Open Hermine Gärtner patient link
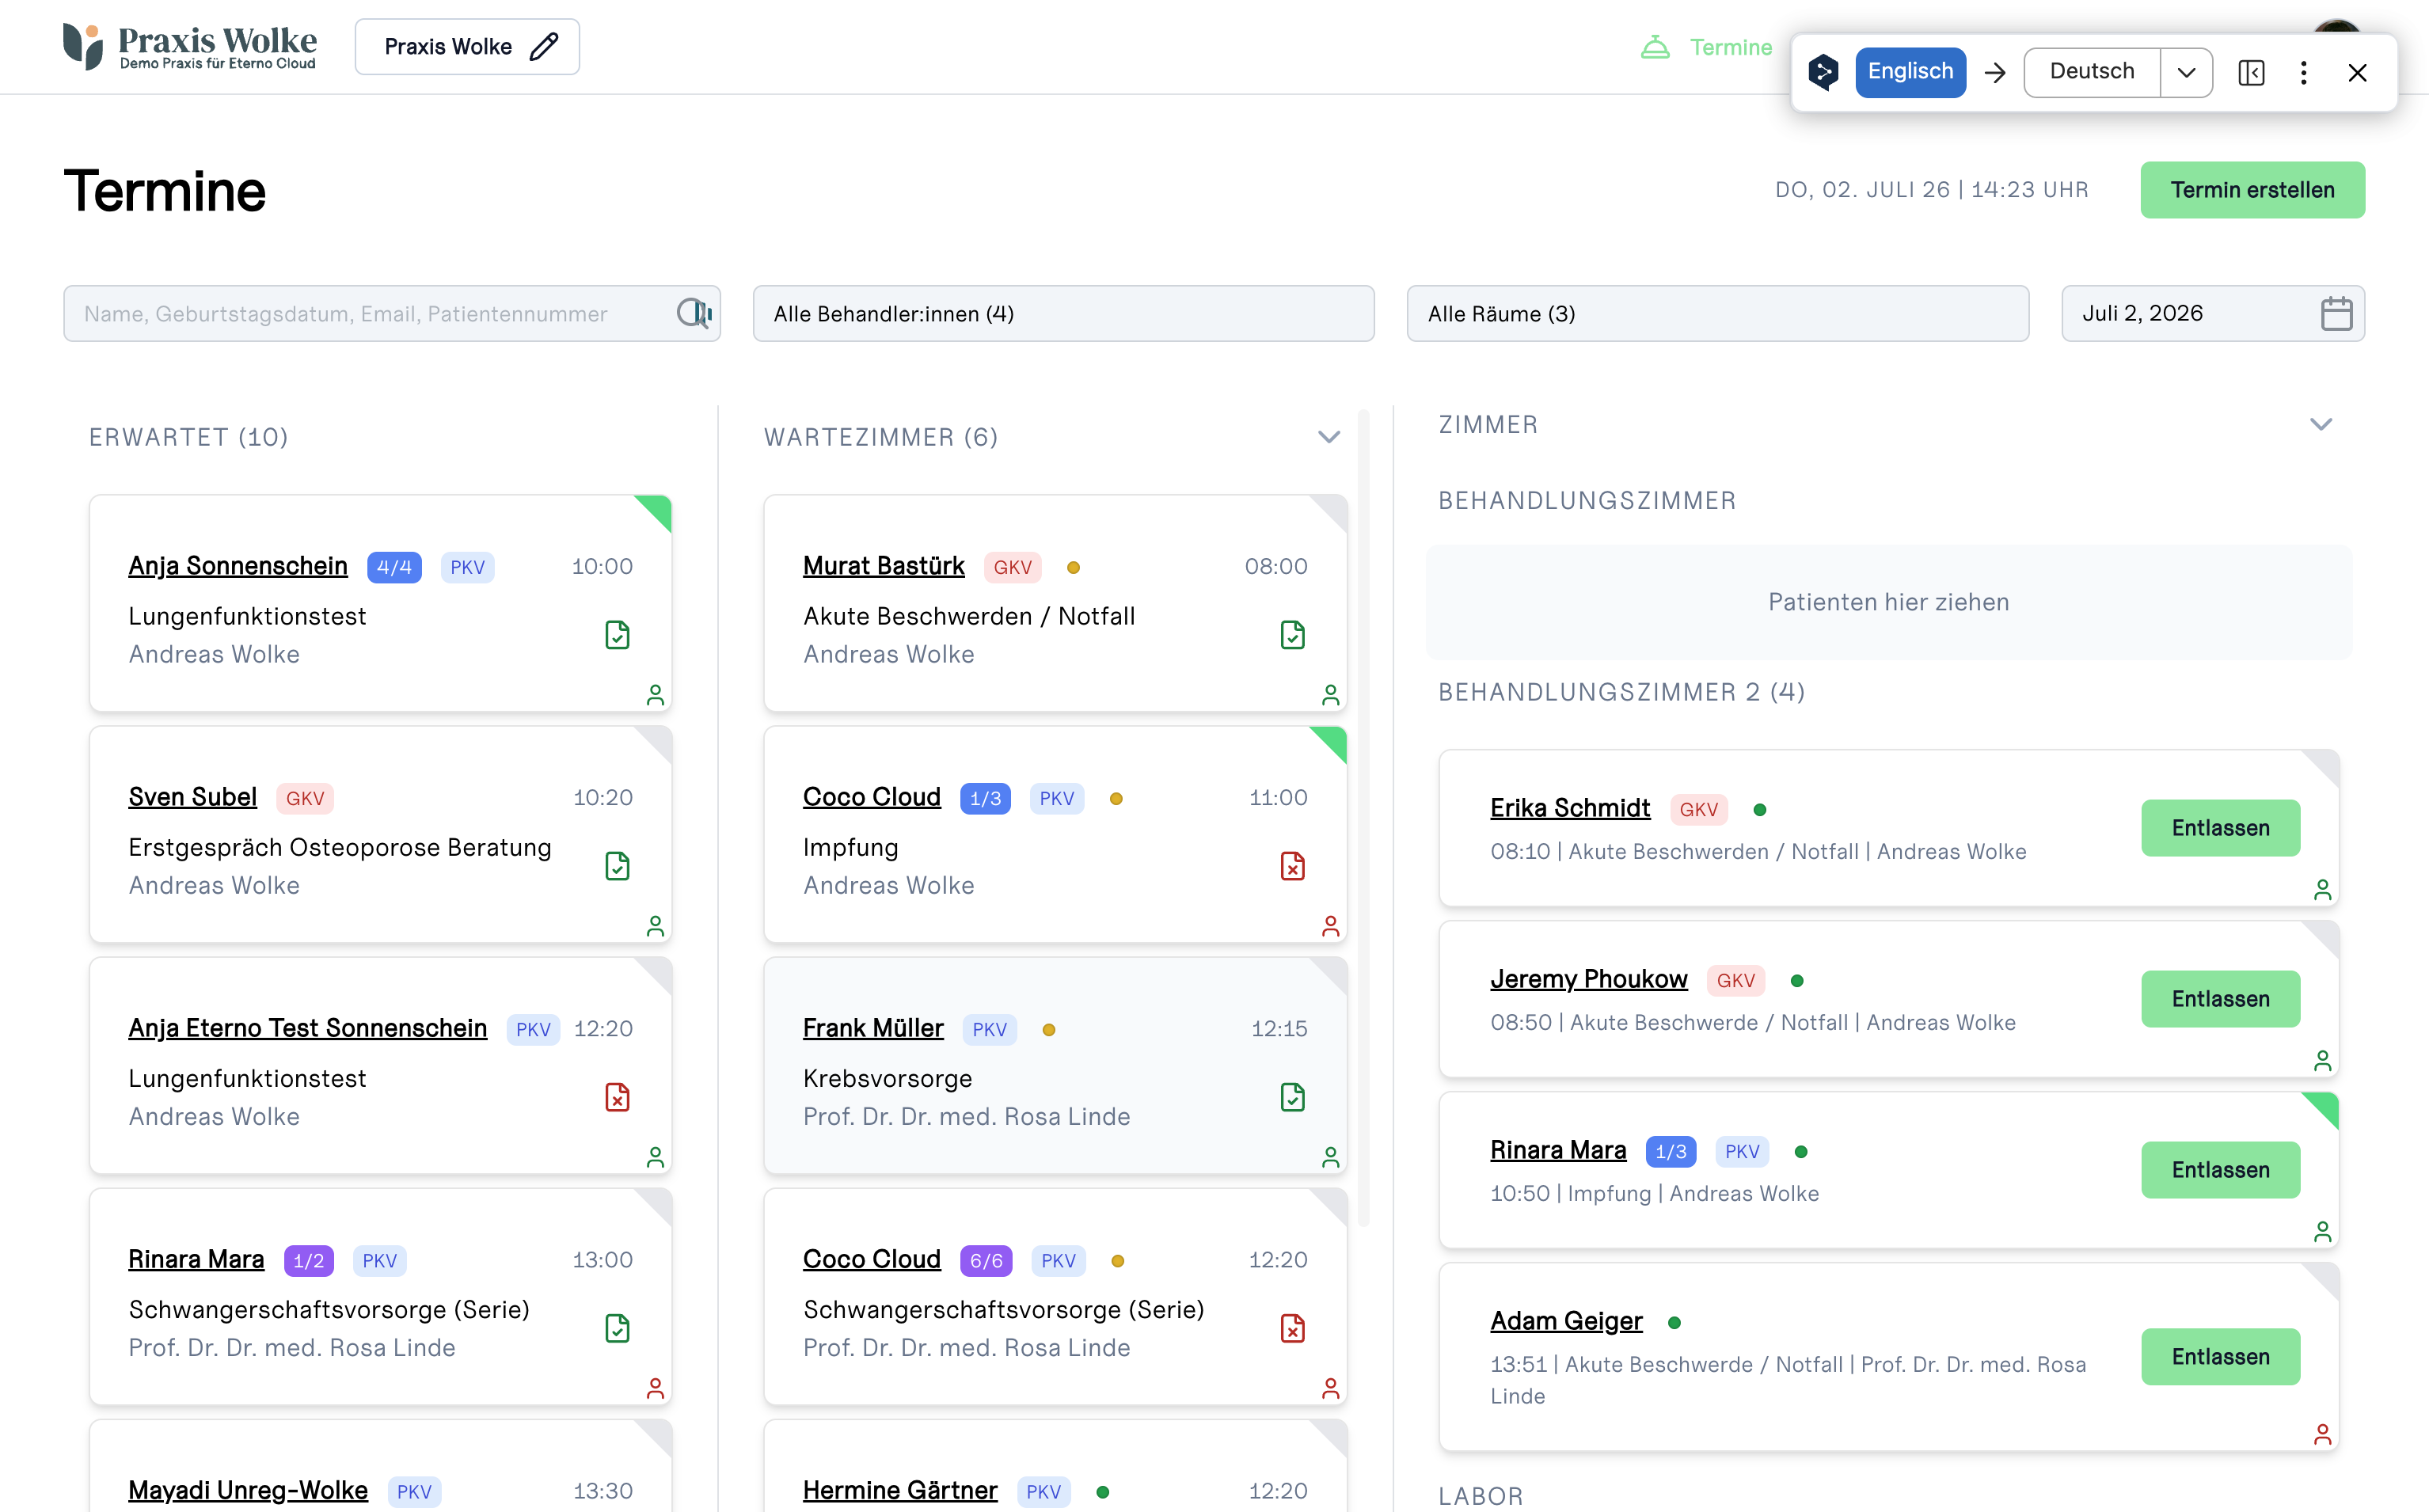Screen dimensions: 2429x1512 (900, 1491)
